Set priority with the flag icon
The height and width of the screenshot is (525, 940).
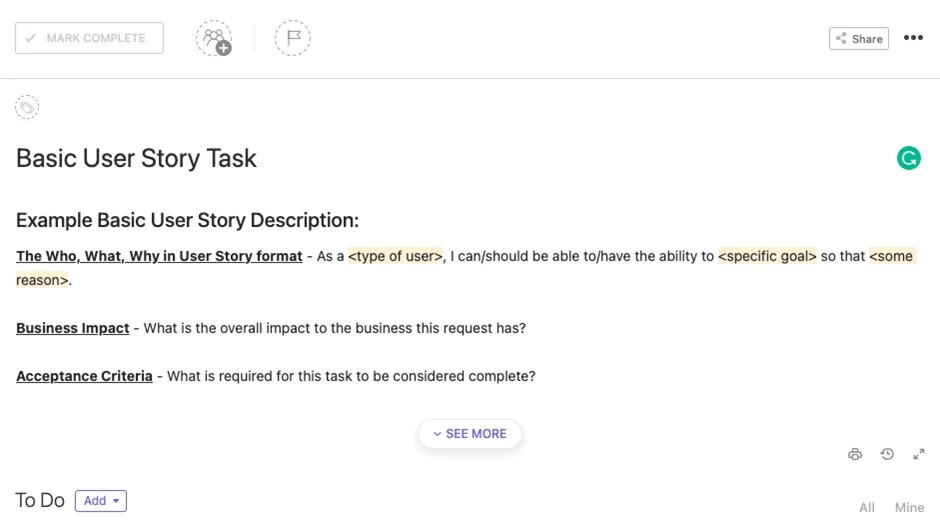[x=293, y=38]
